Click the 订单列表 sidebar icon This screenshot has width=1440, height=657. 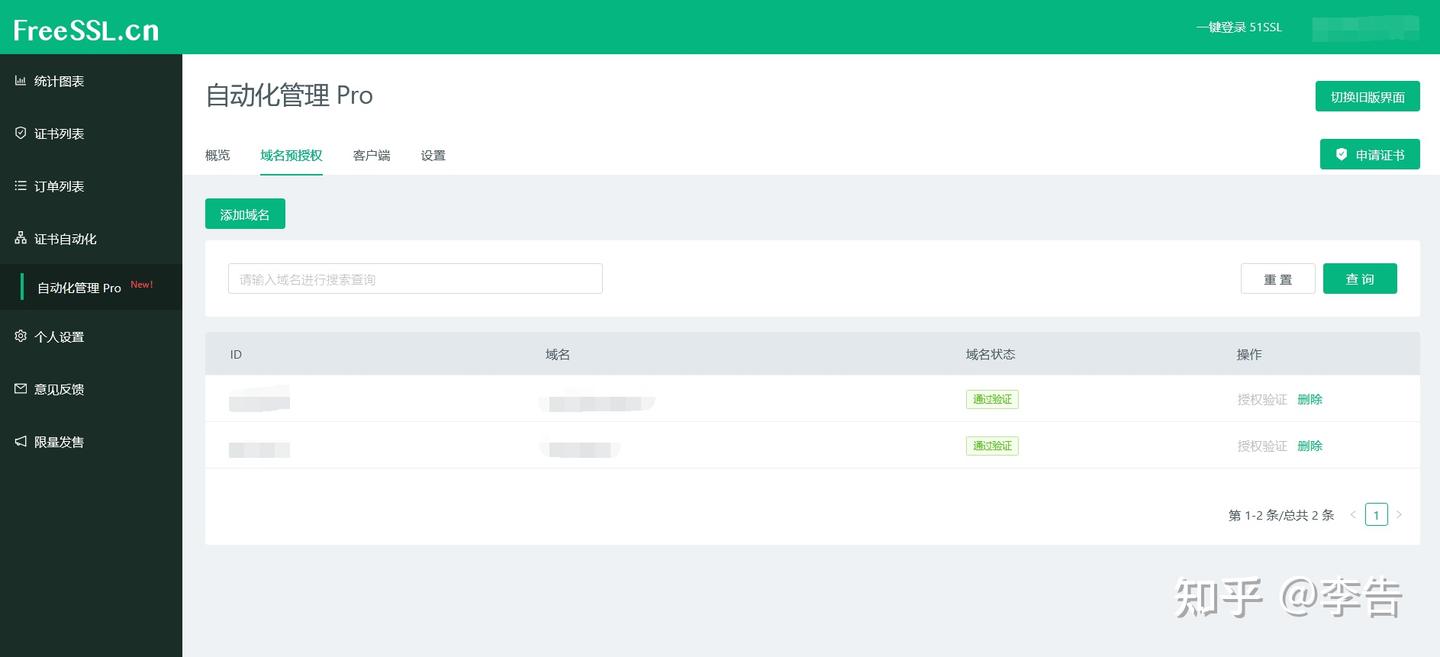(20, 186)
